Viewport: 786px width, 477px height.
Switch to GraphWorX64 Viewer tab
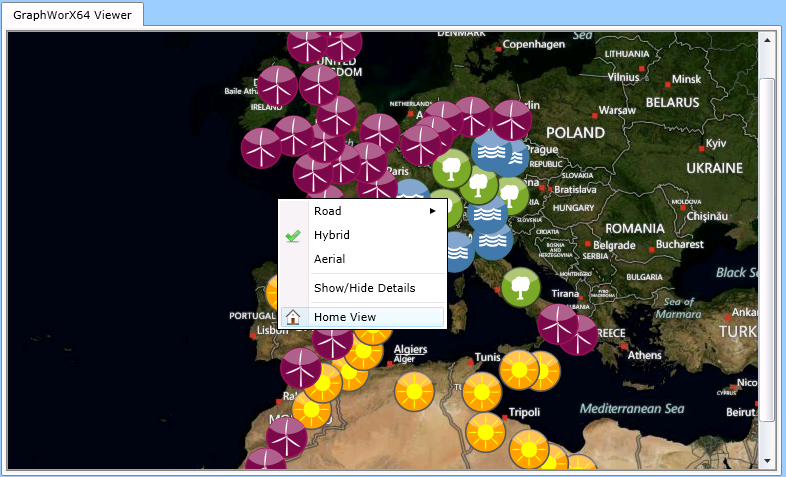click(x=73, y=14)
